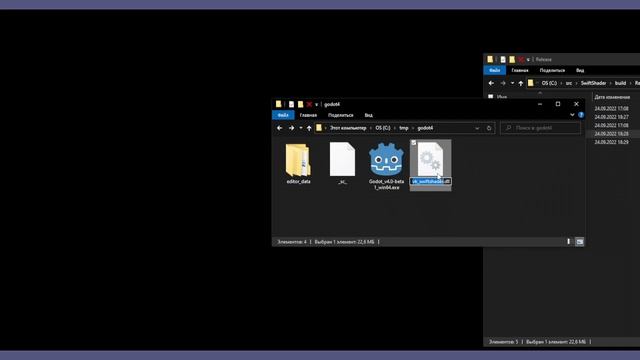Click Release quick access New folder icon
This screenshot has width=640, height=360.
point(512,60)
